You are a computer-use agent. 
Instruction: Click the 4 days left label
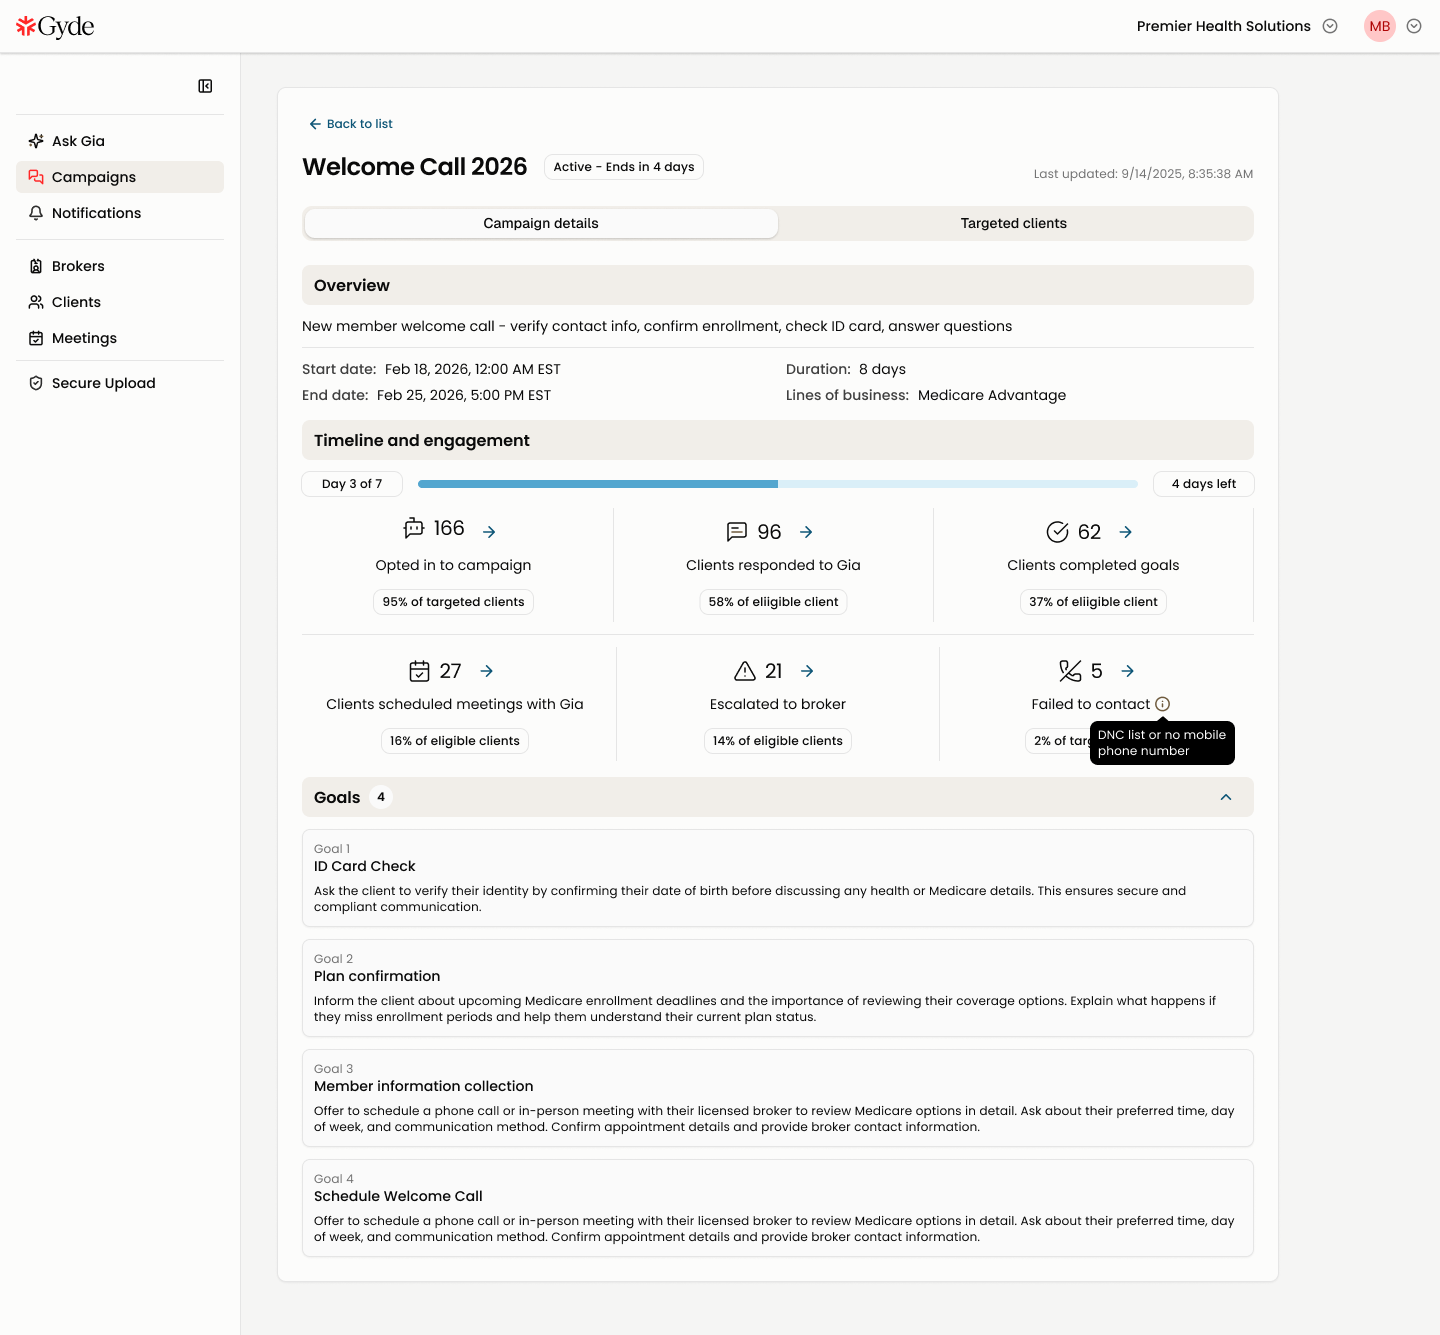point(1204,484)
